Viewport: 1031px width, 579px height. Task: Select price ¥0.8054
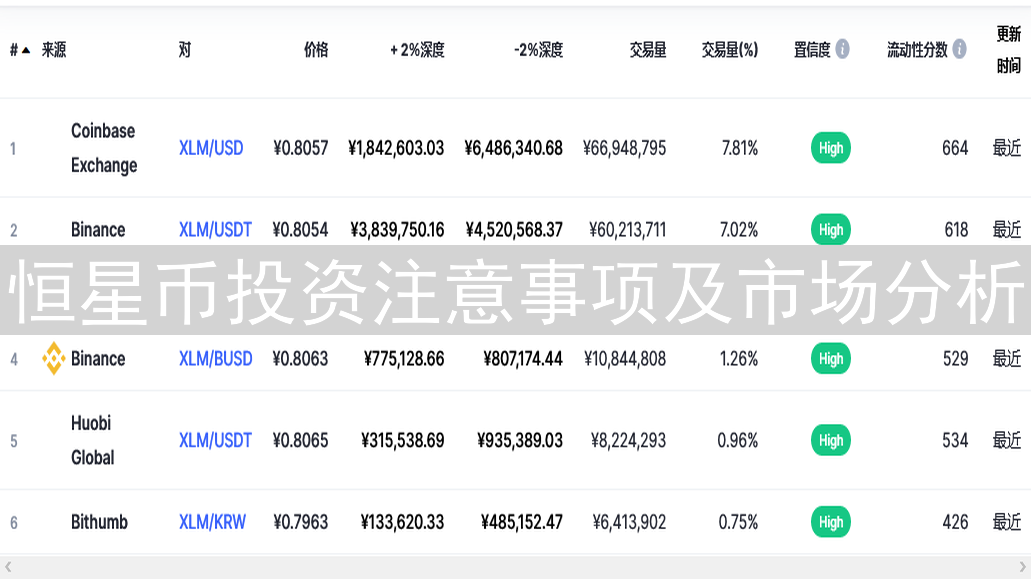[300, 230]
